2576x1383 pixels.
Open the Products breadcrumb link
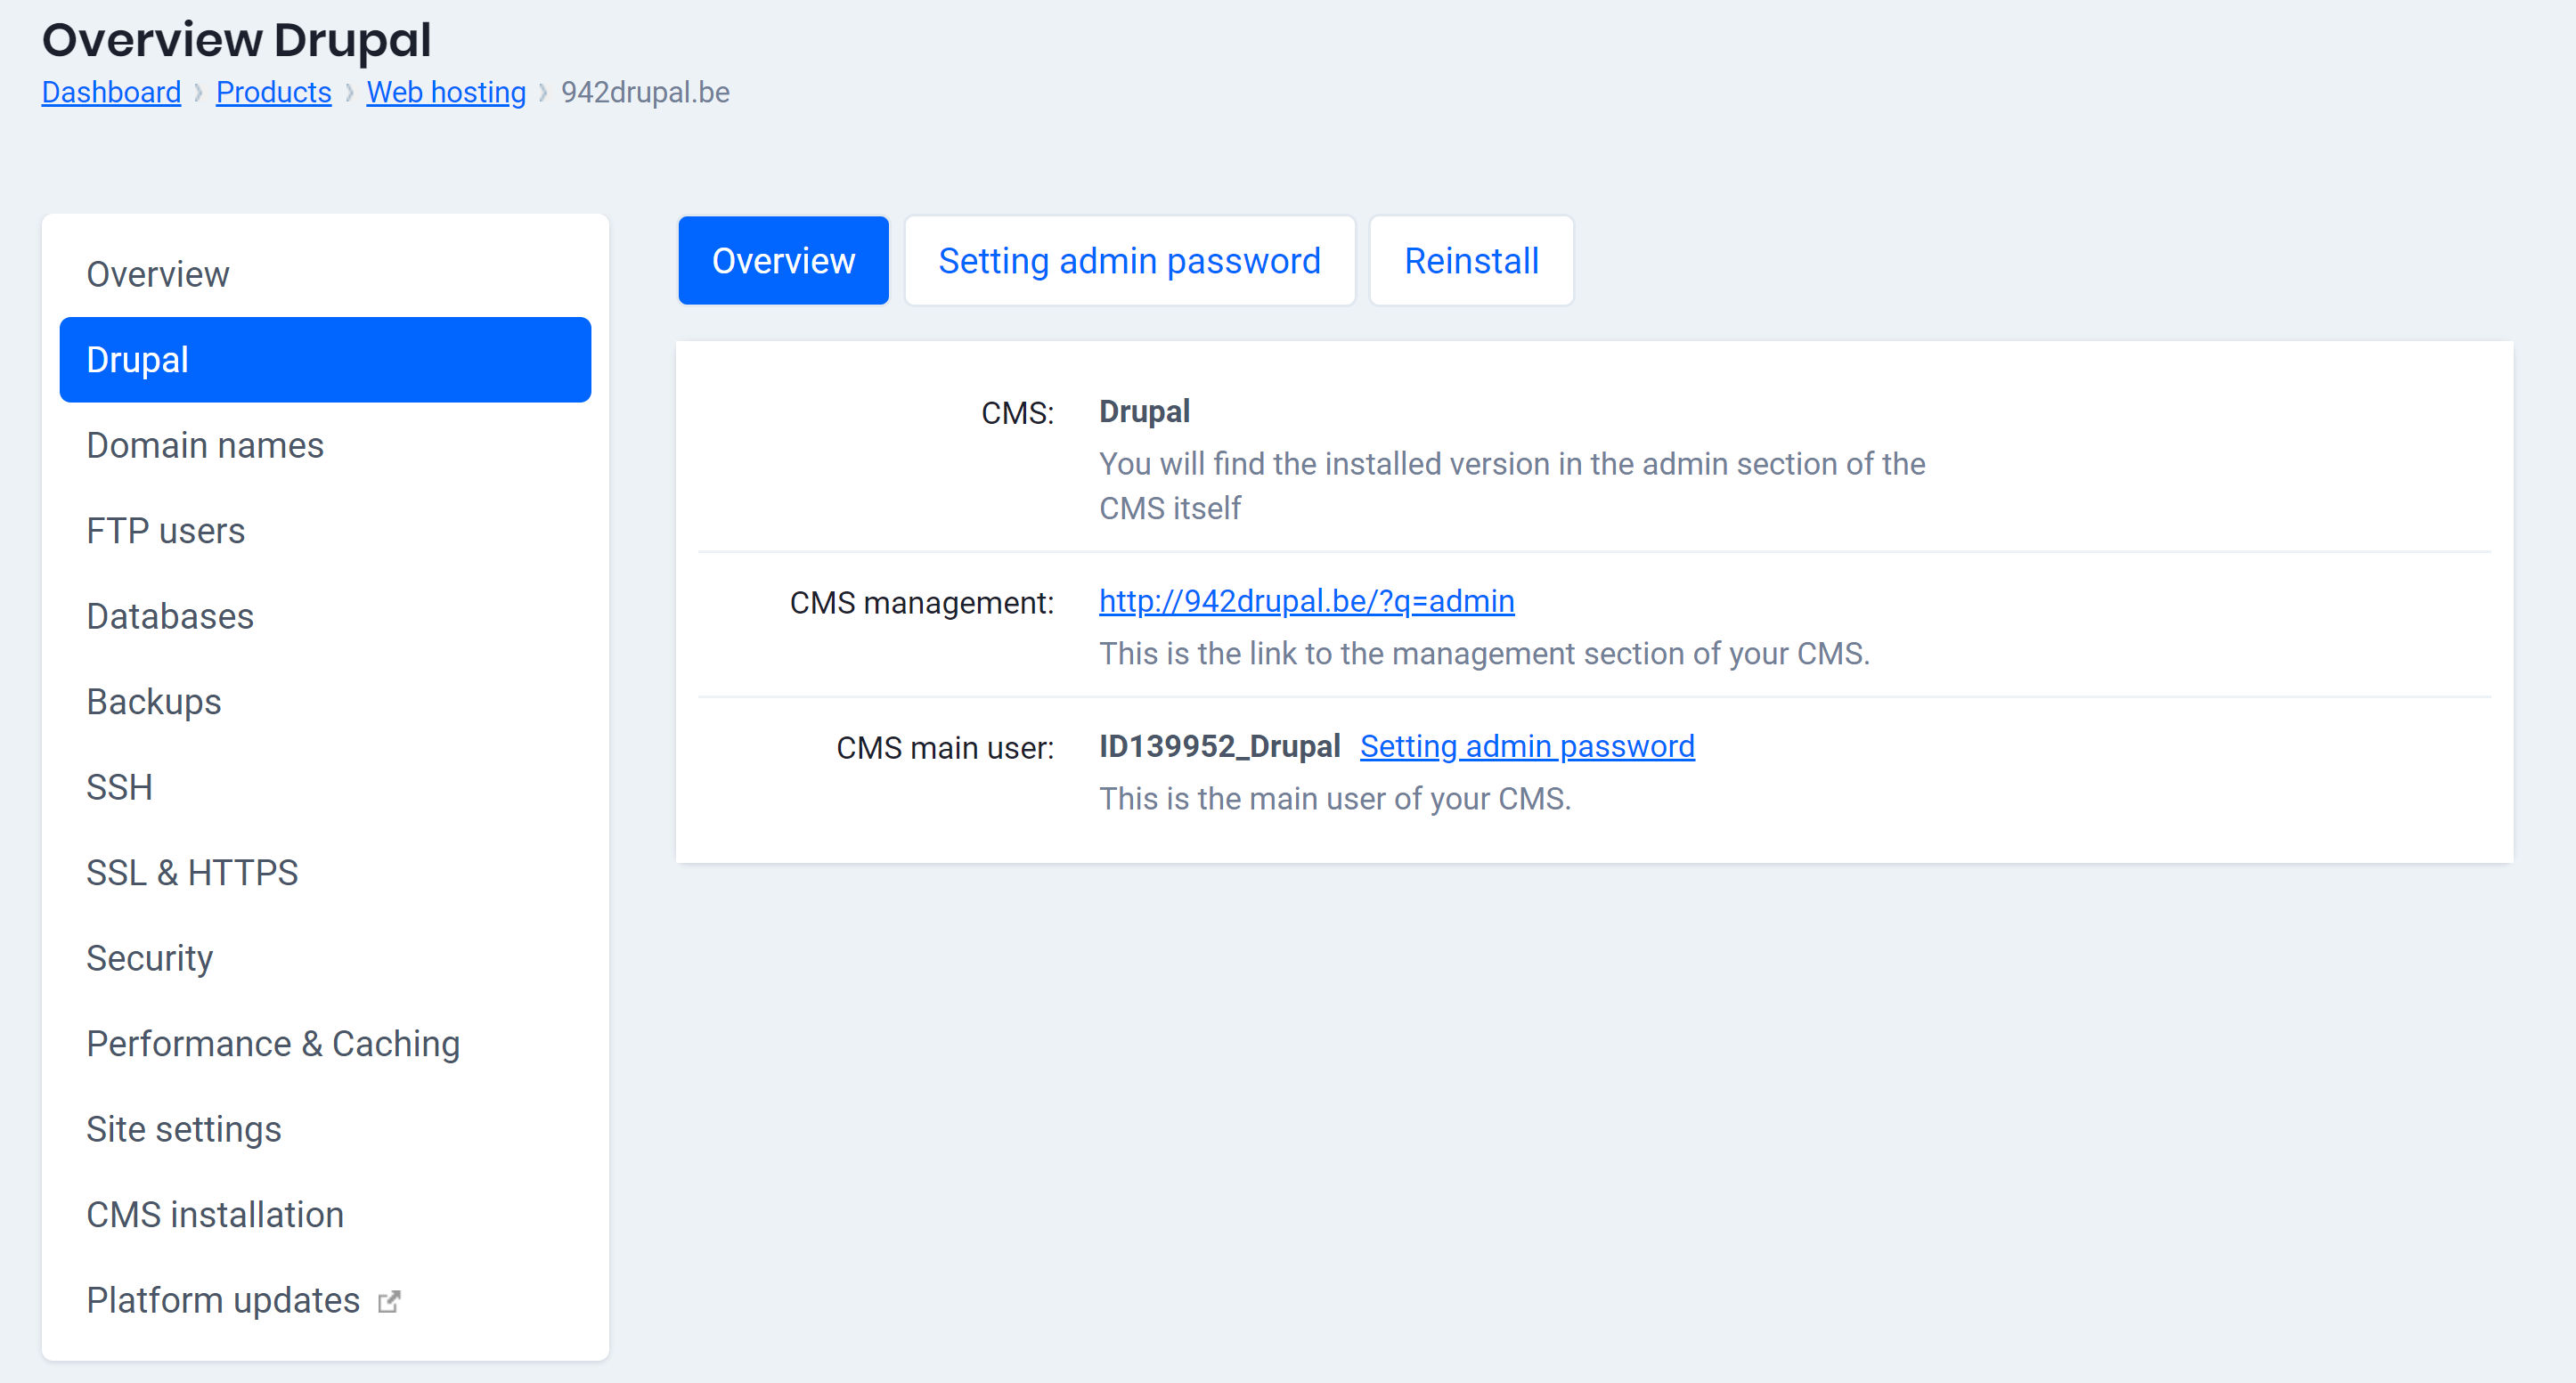(x=274, y=92)
